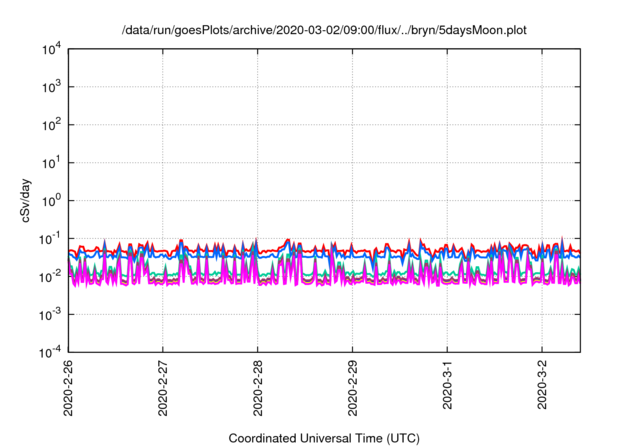Viewport: 640px width, 448px height.
Task: Select the 2020-2-26 date tick label
Action: [x=68, y=388]
